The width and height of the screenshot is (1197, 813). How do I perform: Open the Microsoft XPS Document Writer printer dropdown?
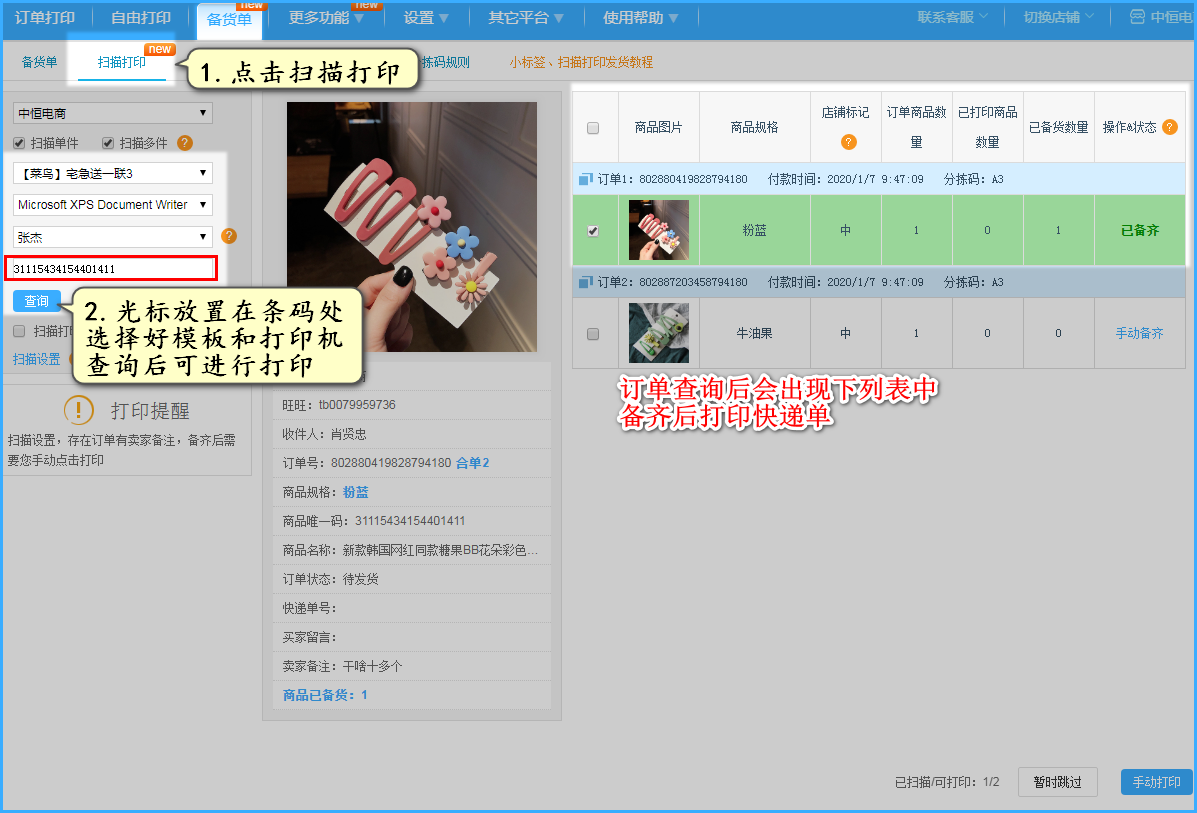coord(112,205)
